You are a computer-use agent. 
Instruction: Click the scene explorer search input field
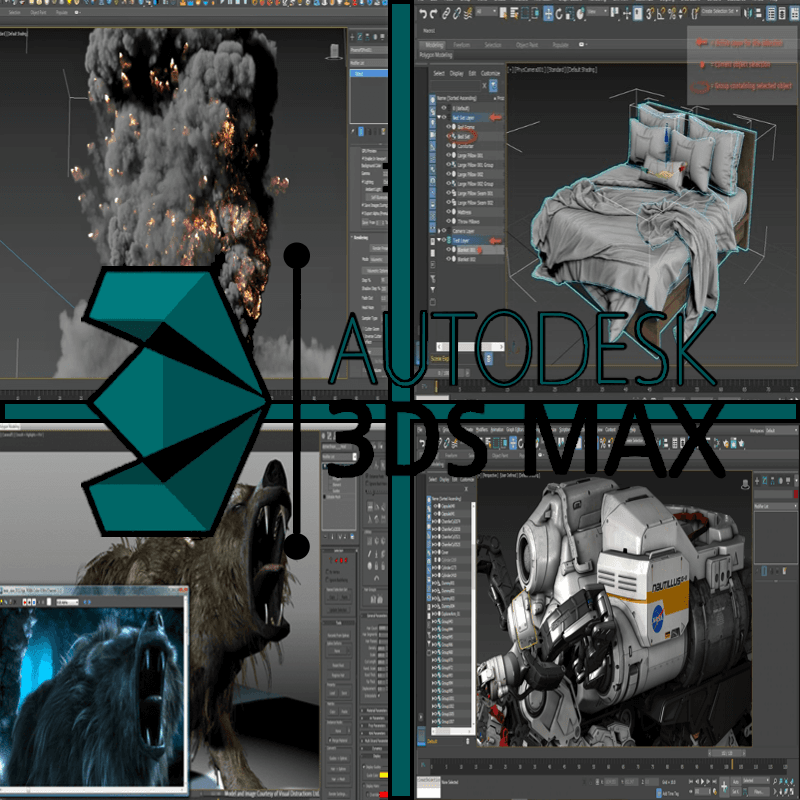click(455, 86)
